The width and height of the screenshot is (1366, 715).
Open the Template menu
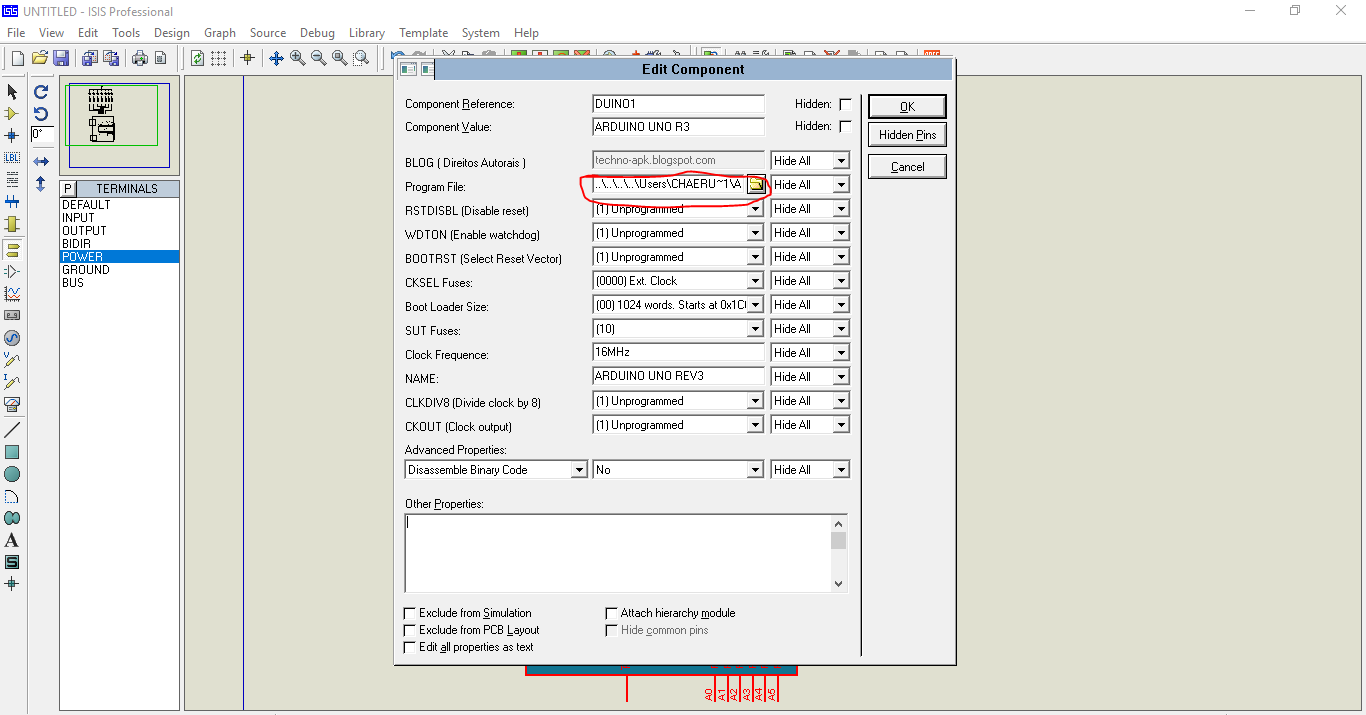point(424,33)
